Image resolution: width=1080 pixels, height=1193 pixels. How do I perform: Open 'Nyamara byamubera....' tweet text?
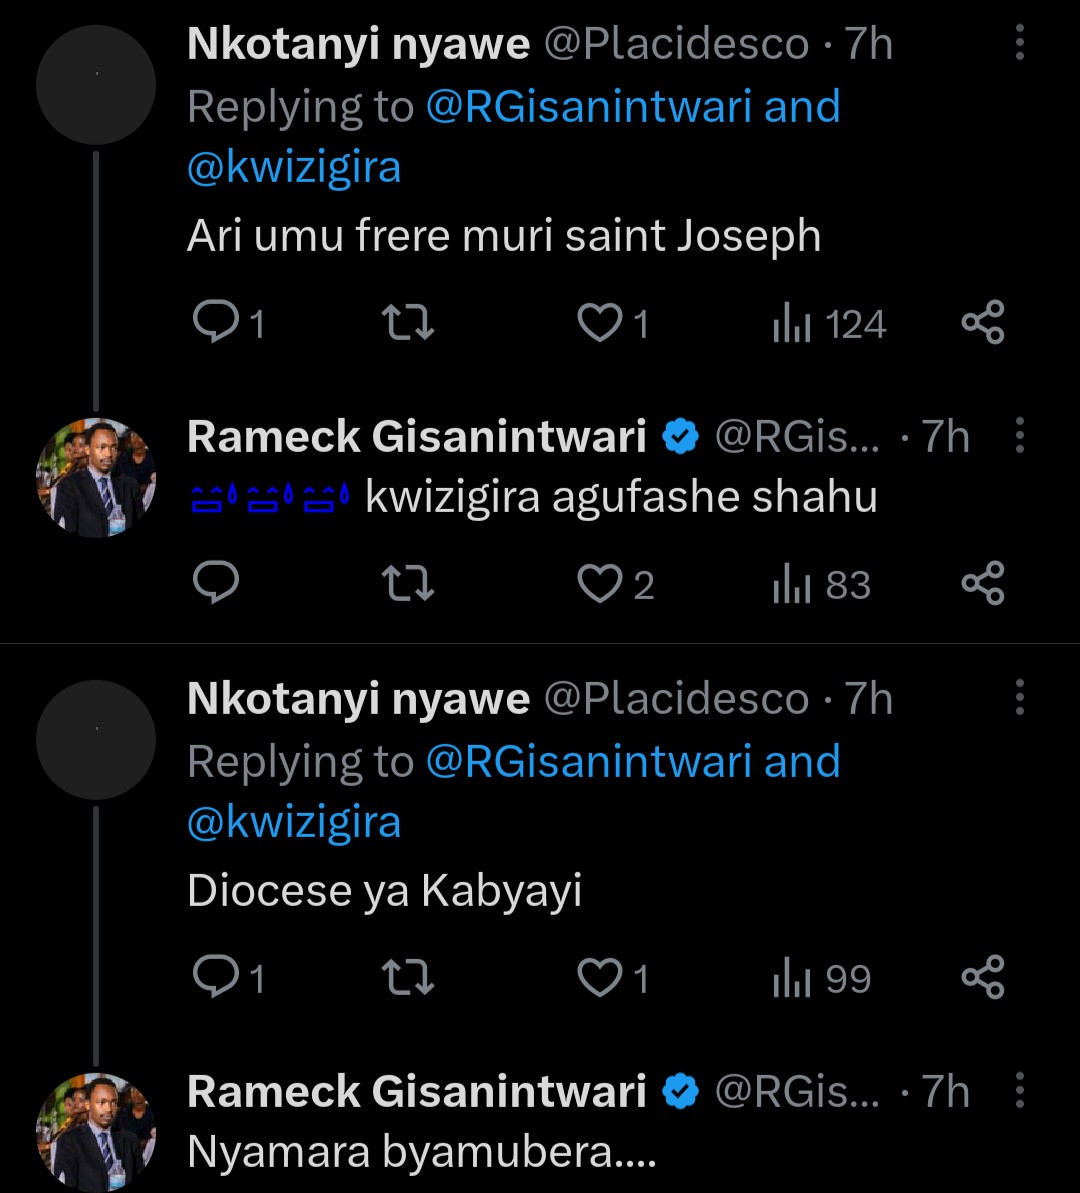(x=421, y=1152)
